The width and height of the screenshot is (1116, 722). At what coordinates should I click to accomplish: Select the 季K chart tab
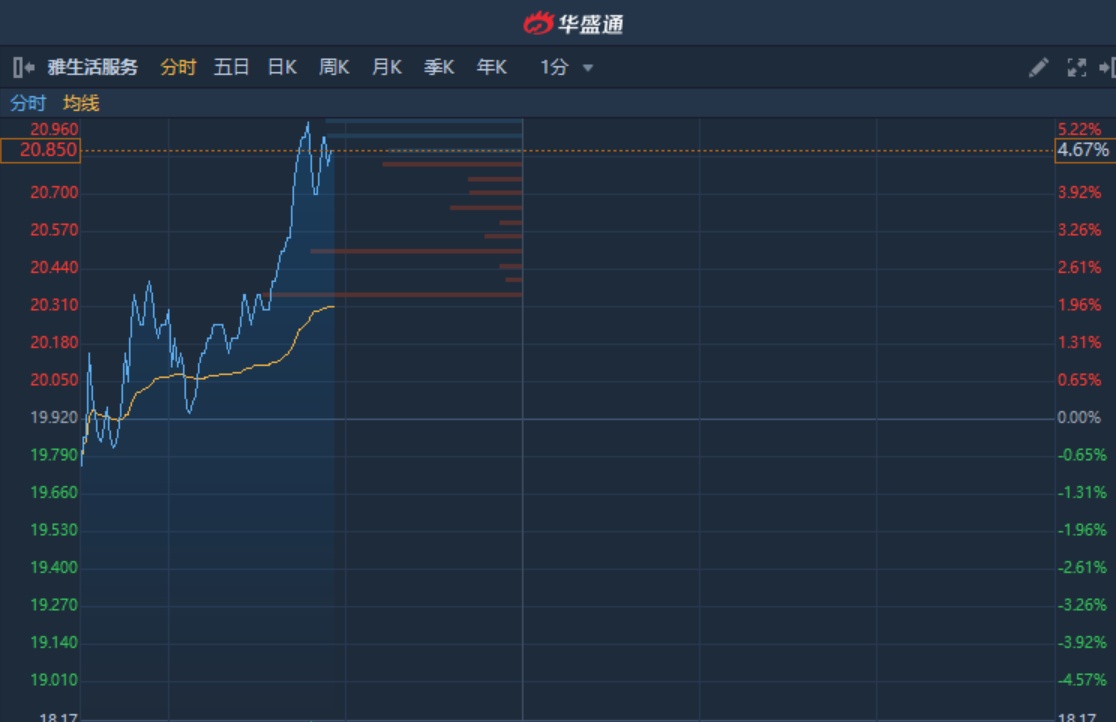[439, 68]
